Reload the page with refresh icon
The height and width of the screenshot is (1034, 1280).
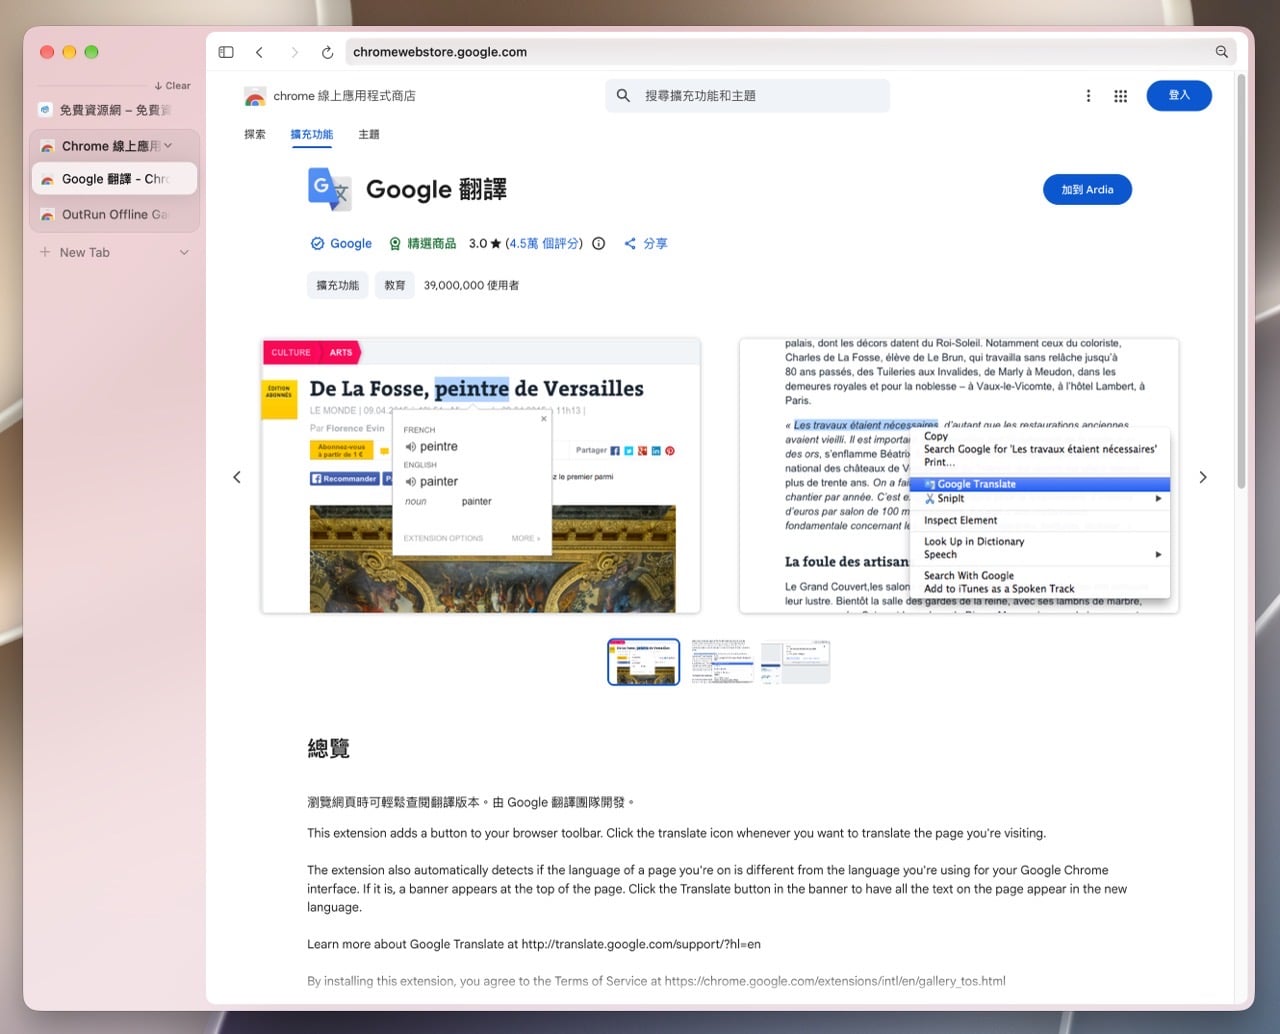click(327, 52)
